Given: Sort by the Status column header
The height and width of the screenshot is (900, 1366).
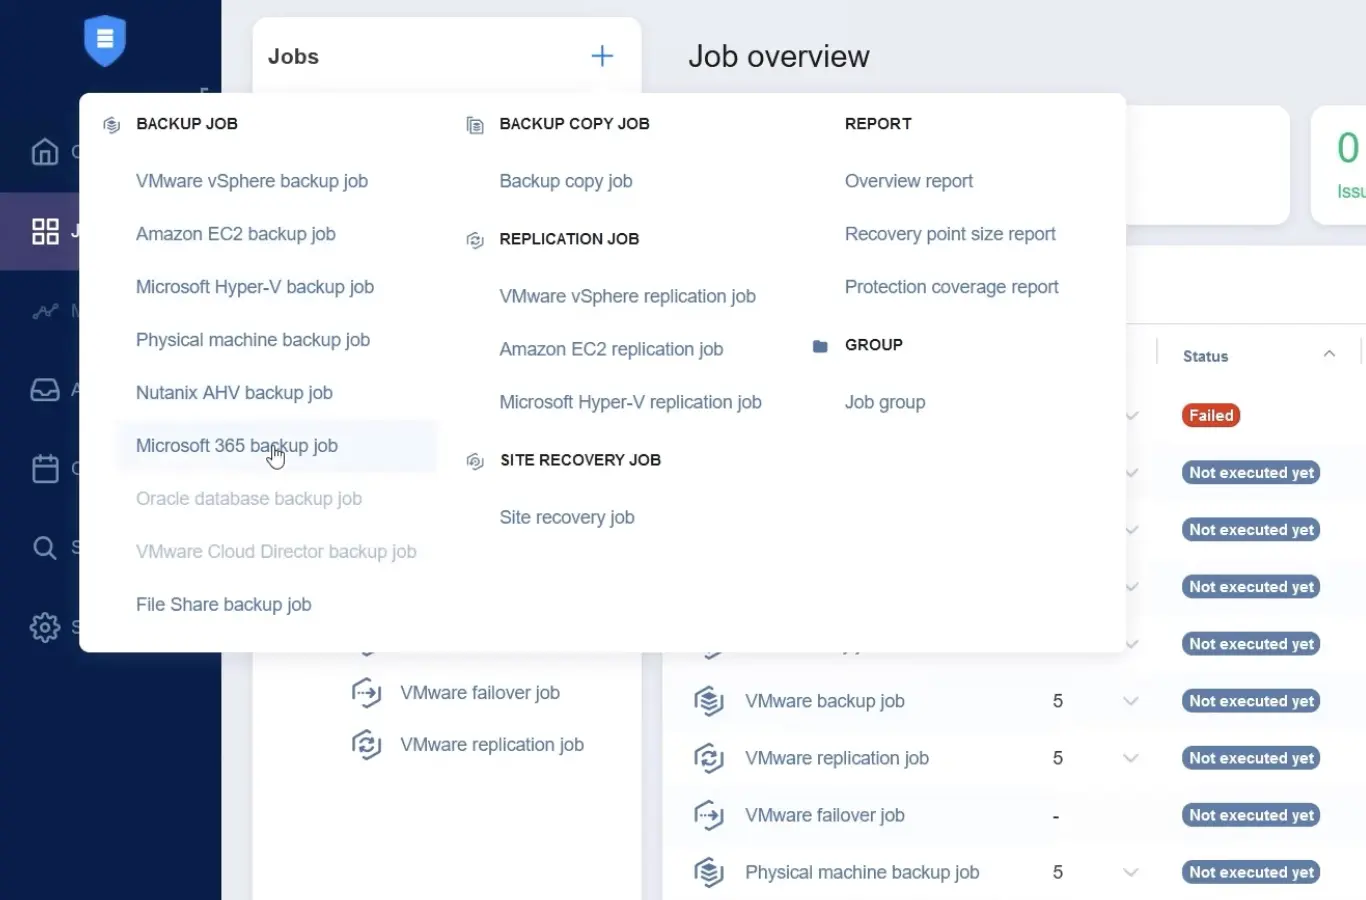Looking at the screenshot, I should click(x=1205, y=356).
